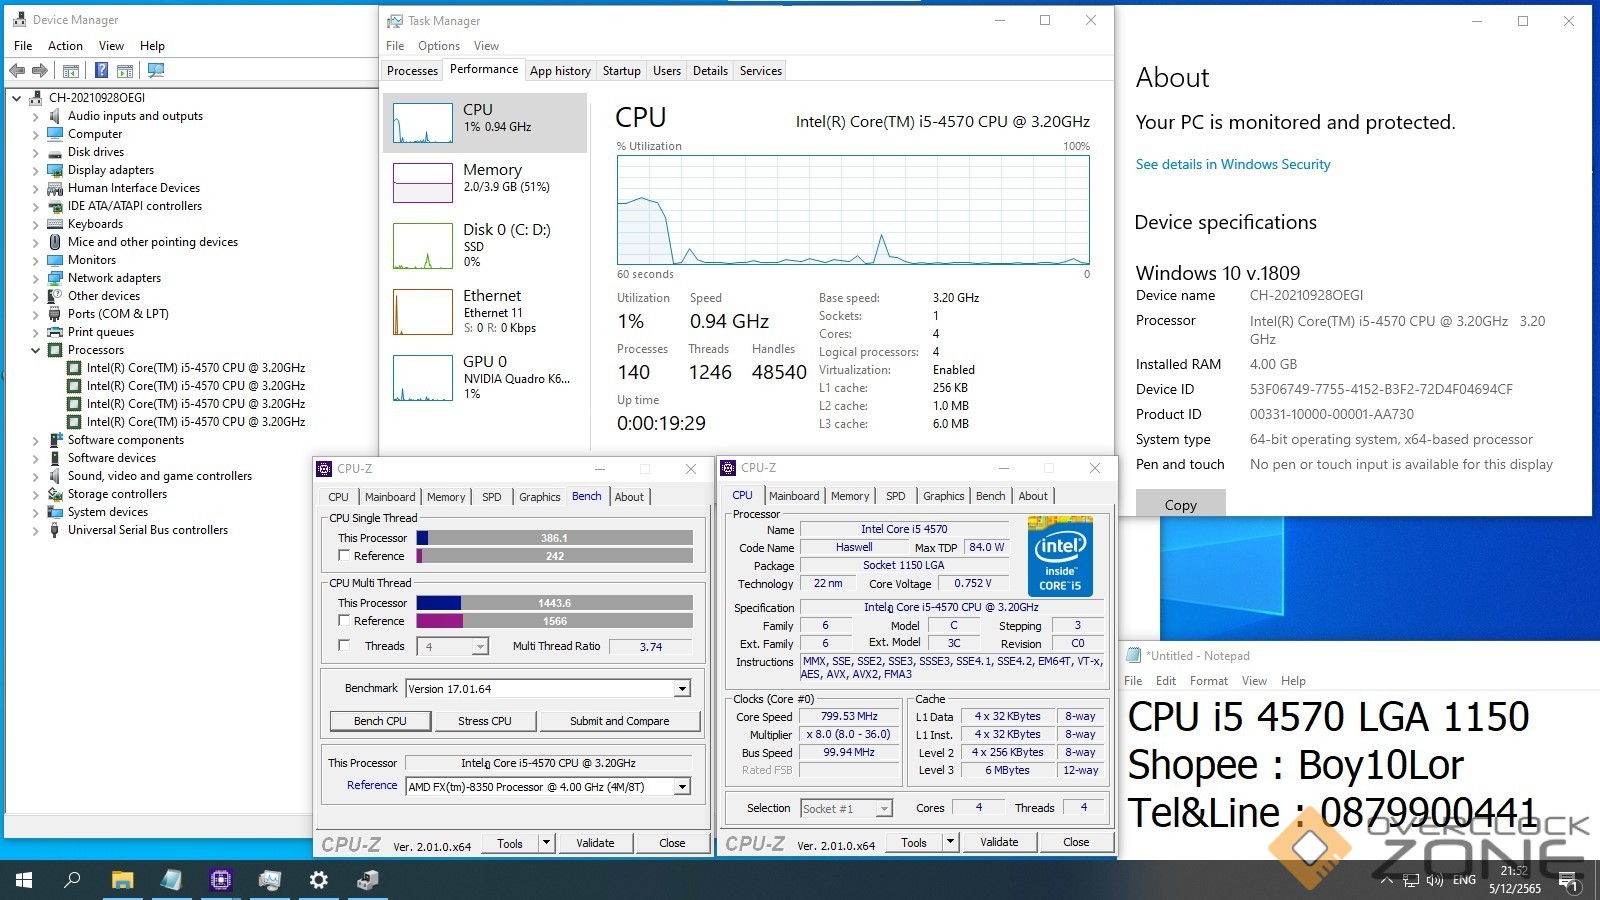Image resolution: width=1600 pixels, height=900 pixels.
Task: Open Task Manager icon on the taskbar
Action: [x=269, y=880]
